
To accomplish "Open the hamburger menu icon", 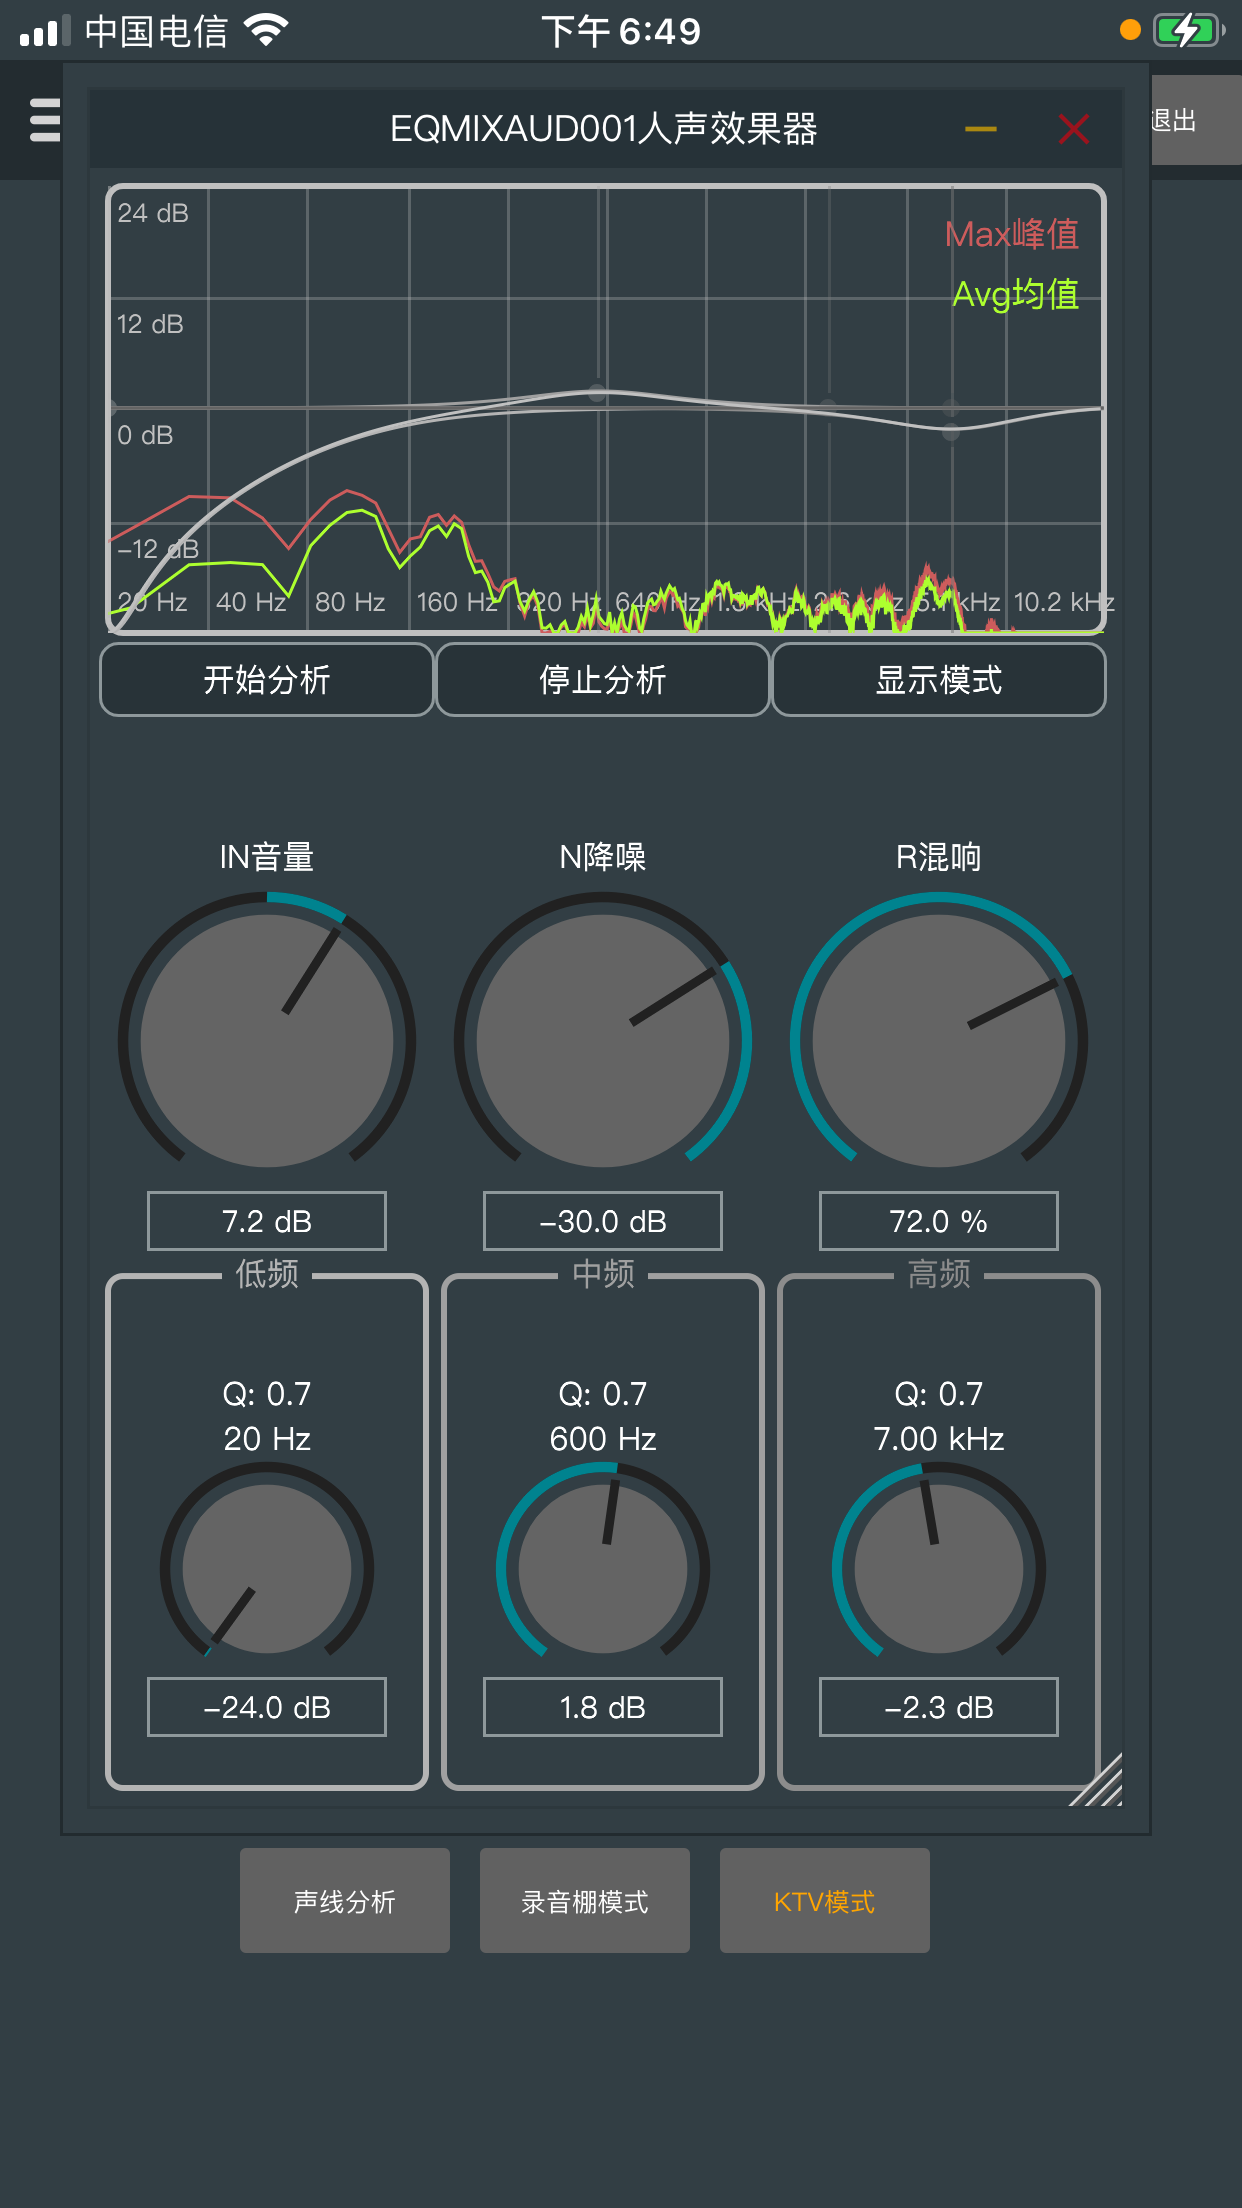I will (45, 120).
